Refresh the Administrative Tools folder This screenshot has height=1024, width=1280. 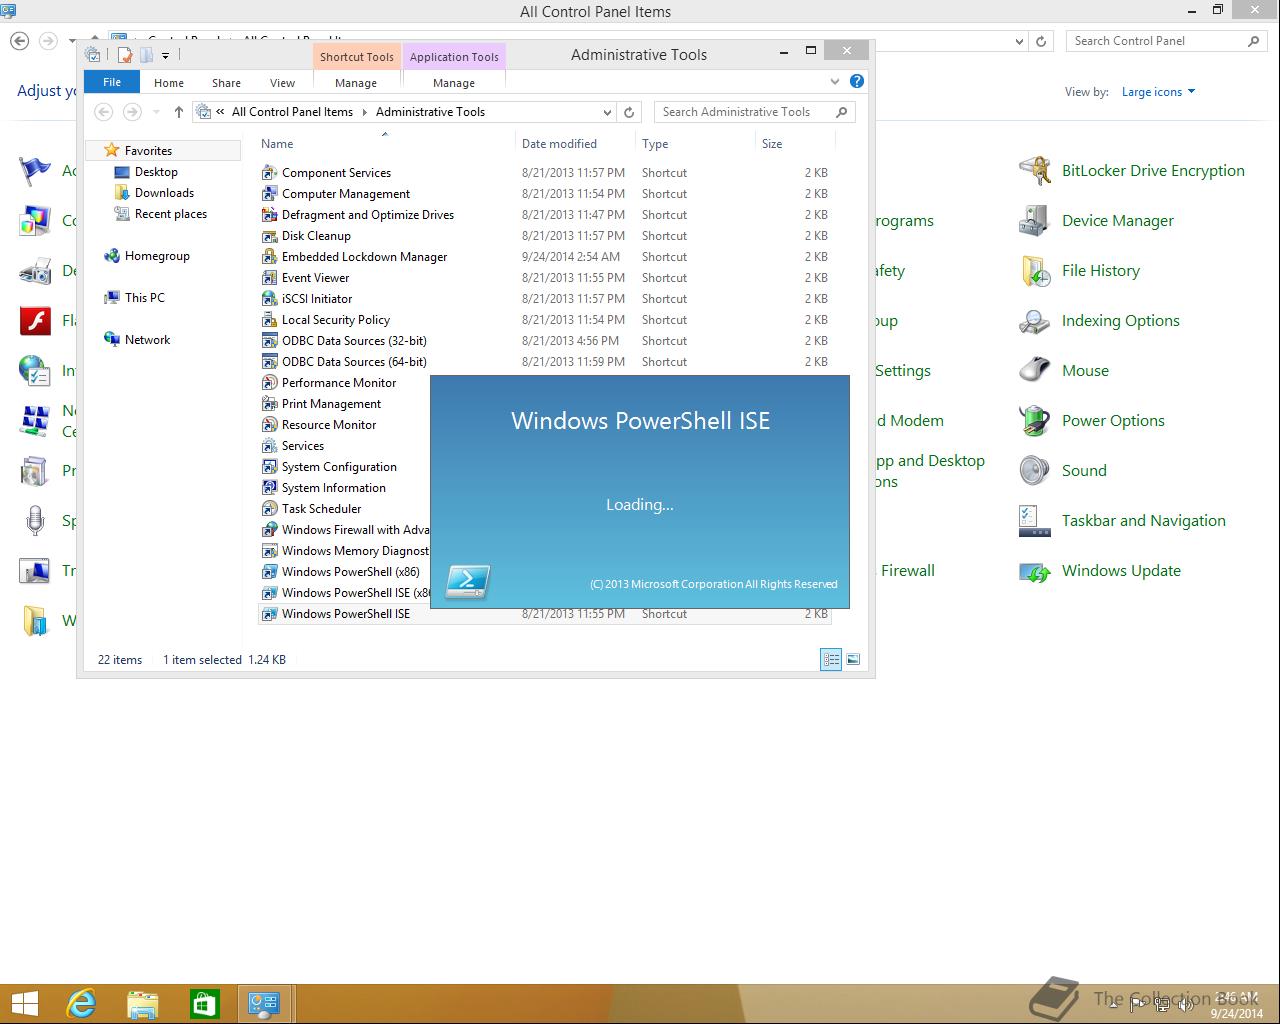coord(629,112)
